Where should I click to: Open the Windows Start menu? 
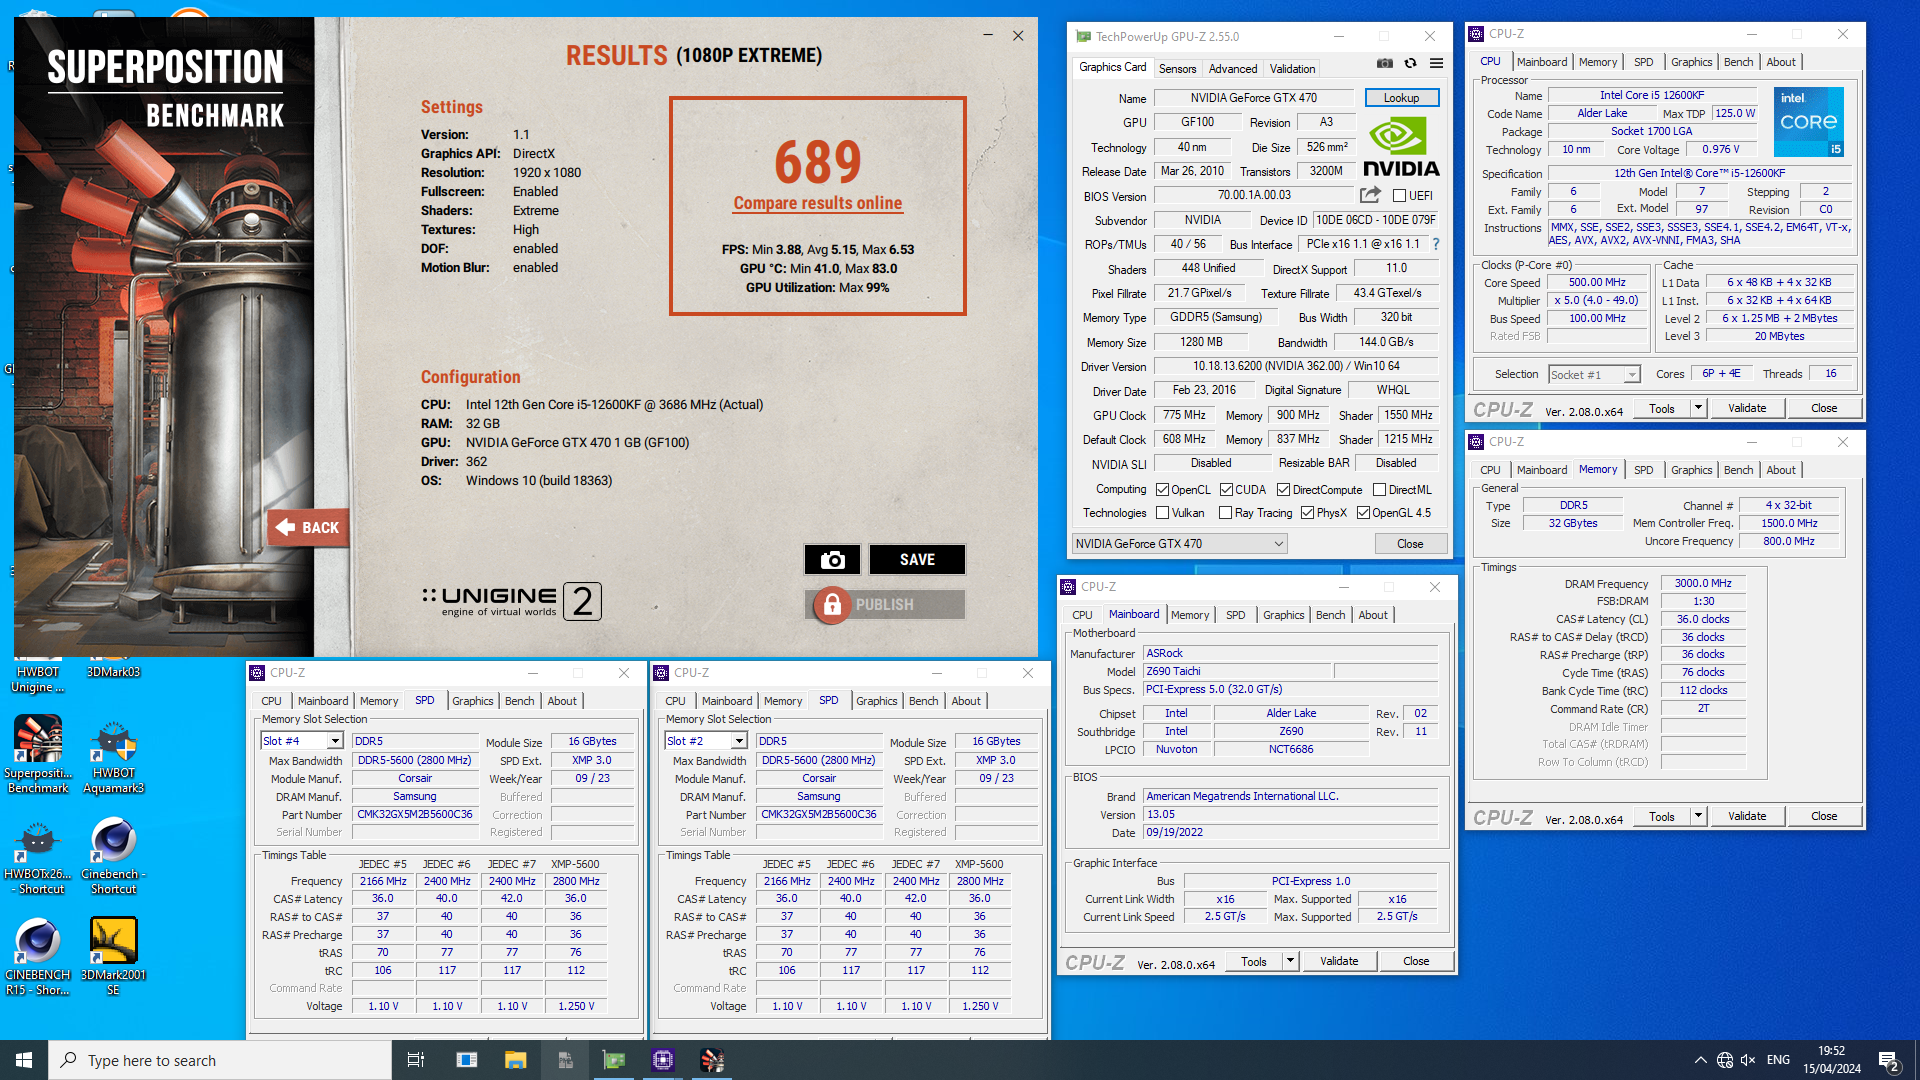24,1060
